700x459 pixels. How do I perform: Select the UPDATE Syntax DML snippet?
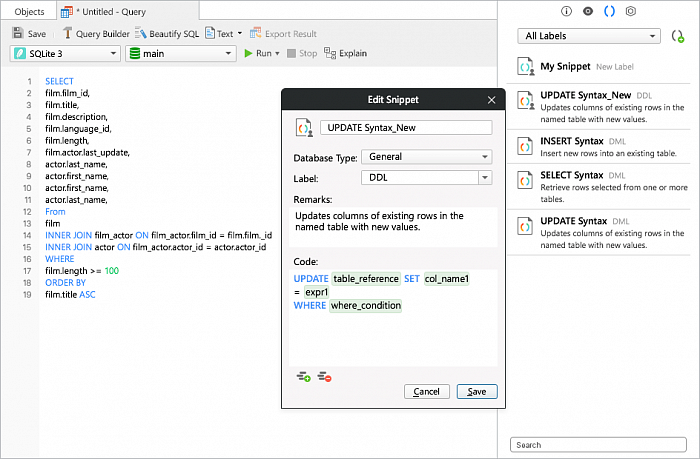[599, 233]
